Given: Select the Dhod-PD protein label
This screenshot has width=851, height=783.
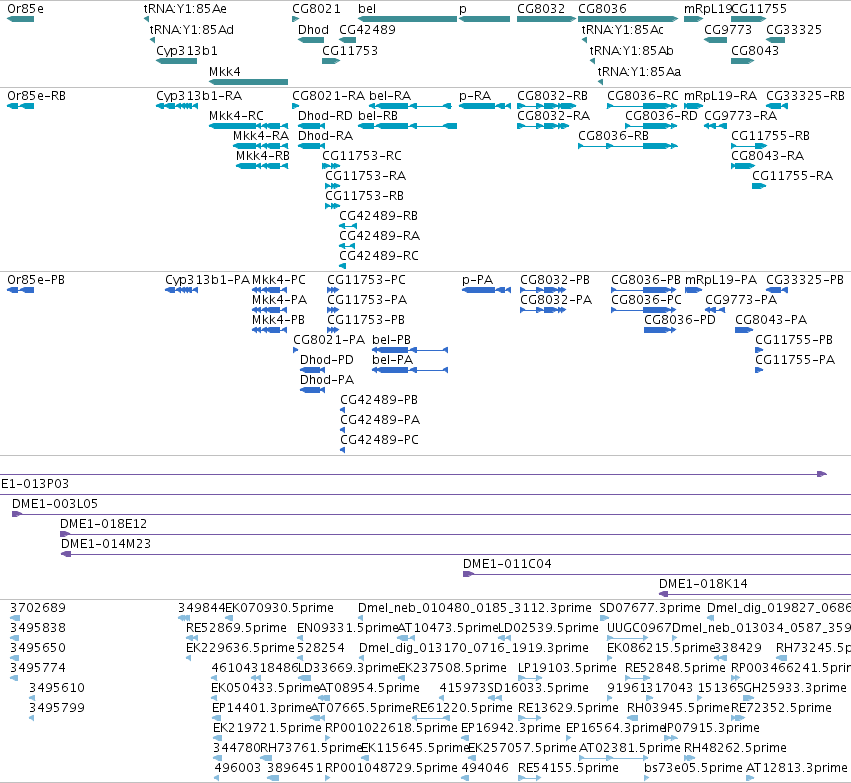Looking at the screenshot, I should pyautogui.click(x=327, y=360).
